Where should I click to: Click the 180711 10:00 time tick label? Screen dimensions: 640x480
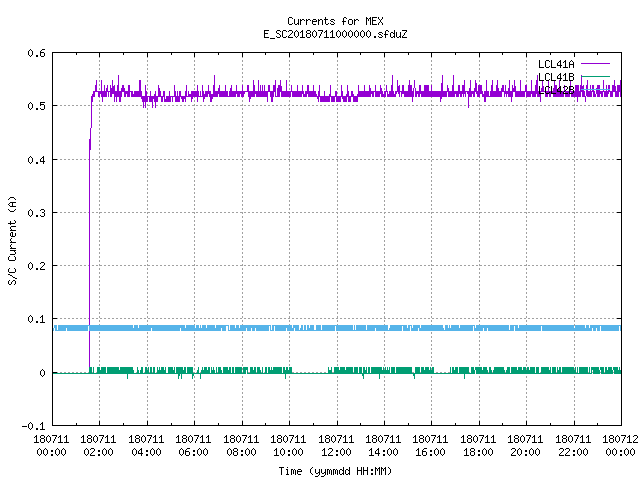tap(288, 446)
